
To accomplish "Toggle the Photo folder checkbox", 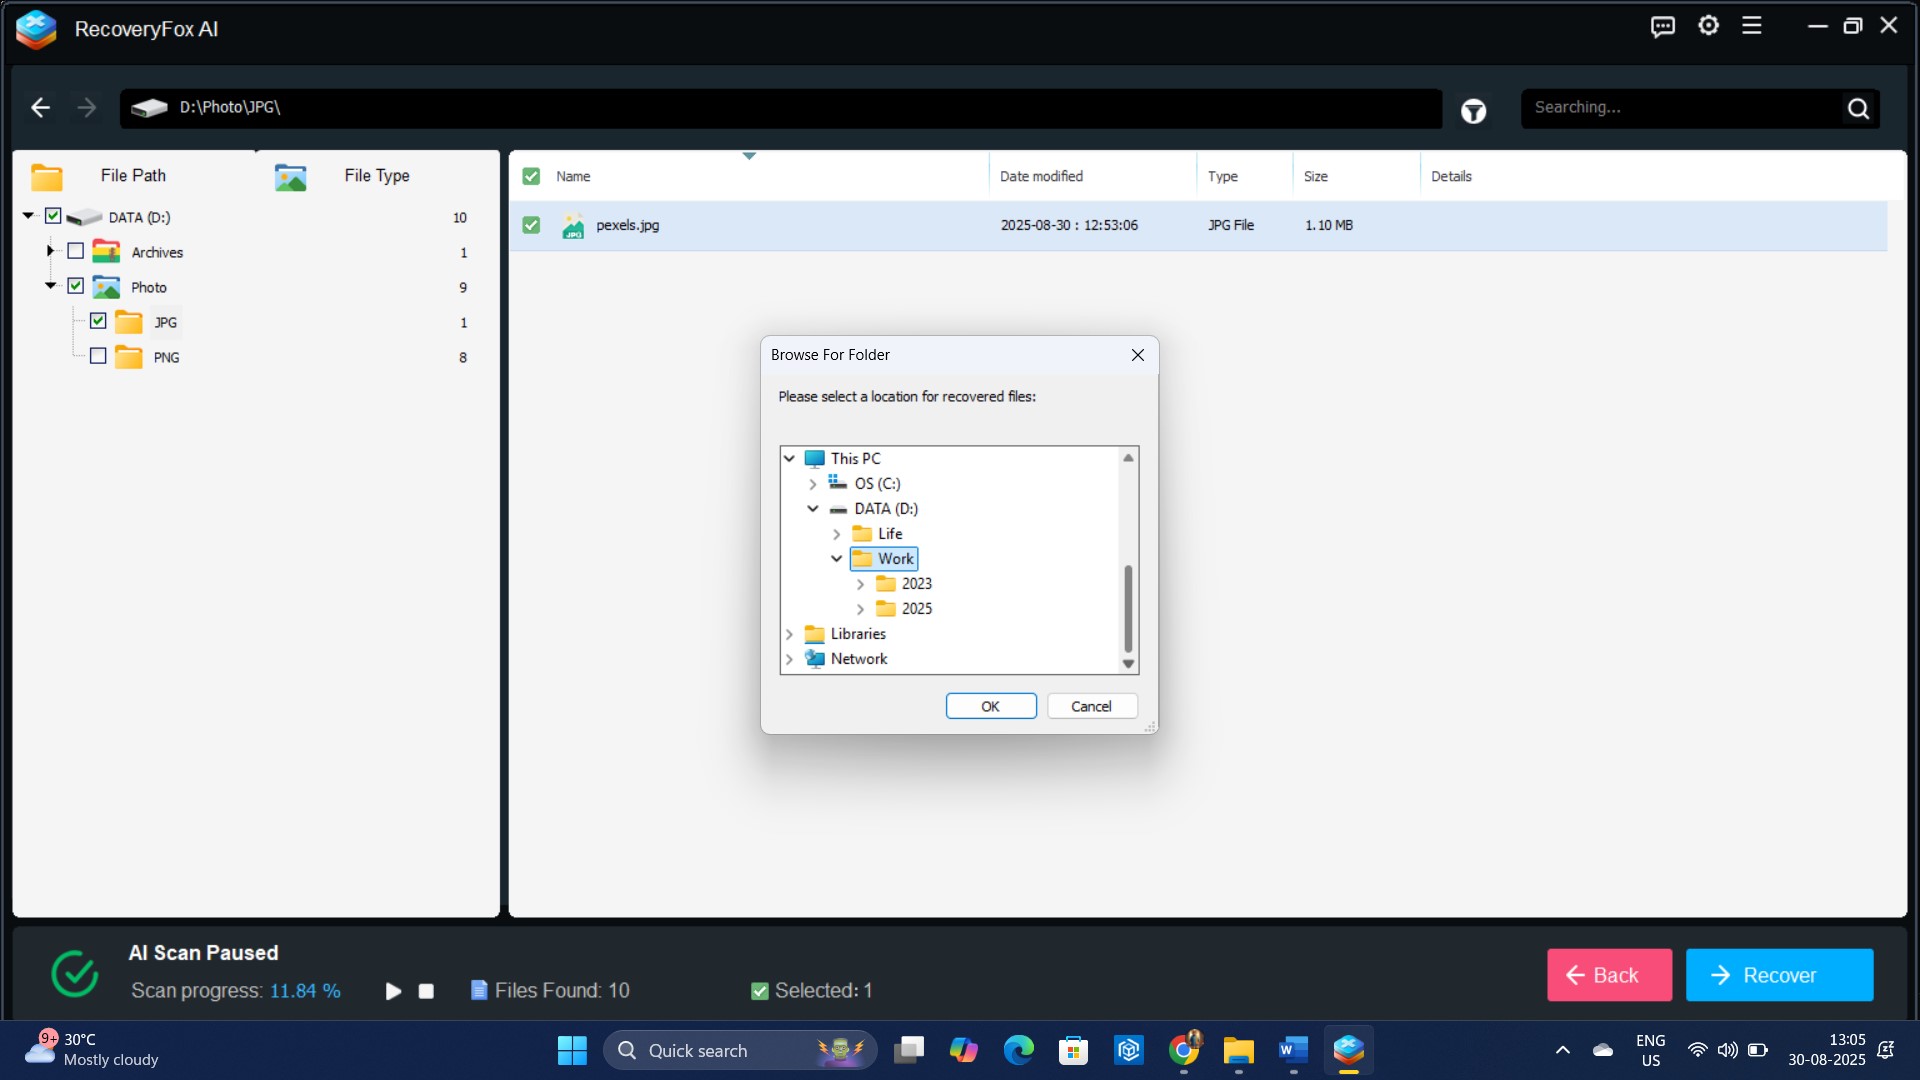I will tap(75, 286).
